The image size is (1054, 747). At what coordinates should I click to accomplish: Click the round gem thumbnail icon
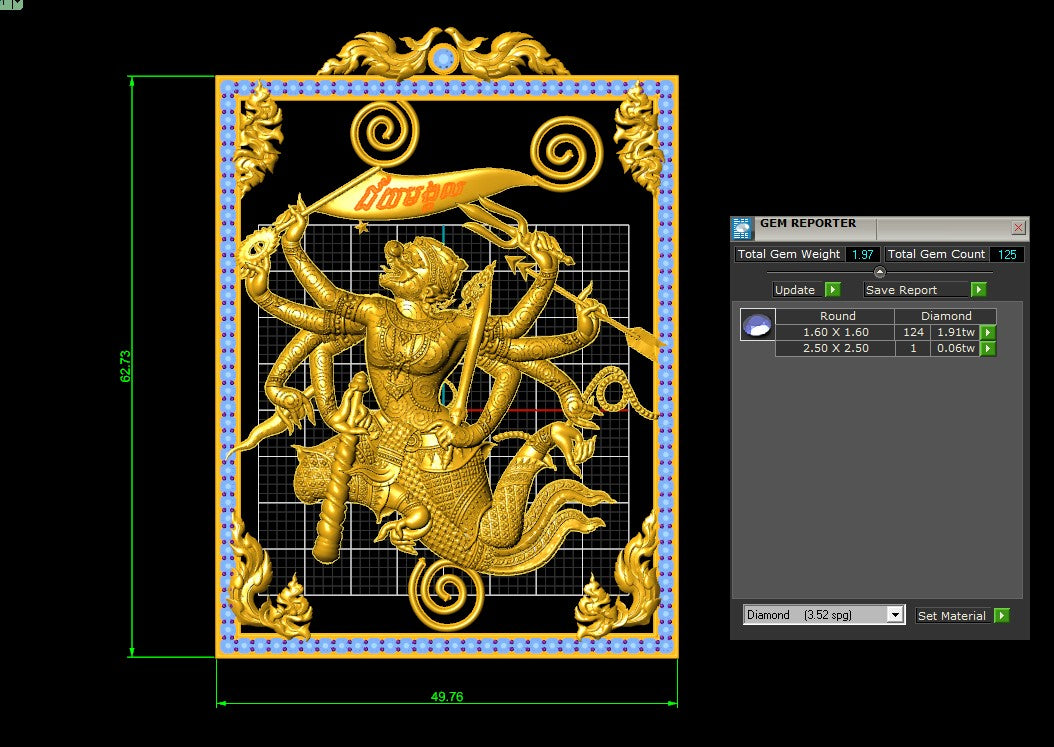pos(758,325)
